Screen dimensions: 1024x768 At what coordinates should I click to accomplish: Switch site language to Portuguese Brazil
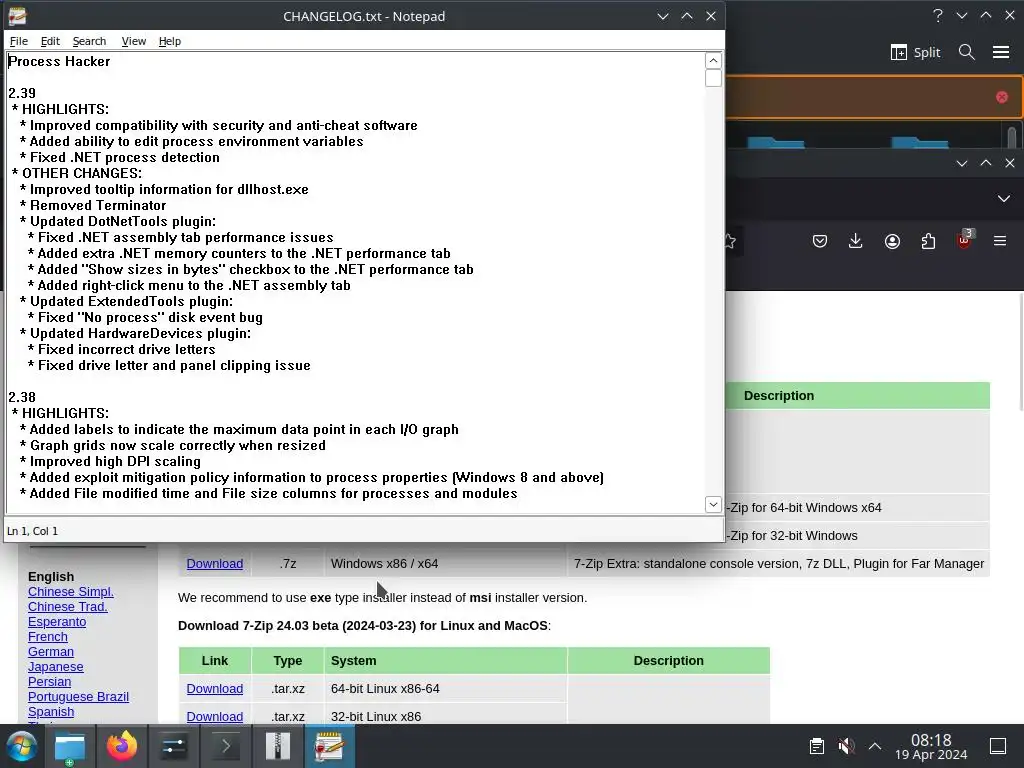(78, 697)
